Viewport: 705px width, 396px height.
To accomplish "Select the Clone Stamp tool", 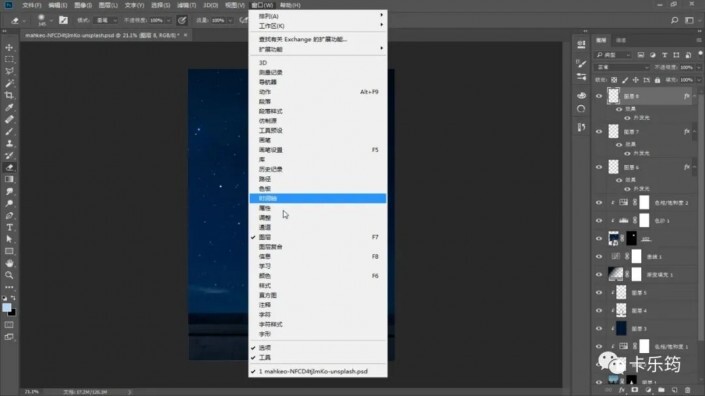I will [x=9, y=143].
